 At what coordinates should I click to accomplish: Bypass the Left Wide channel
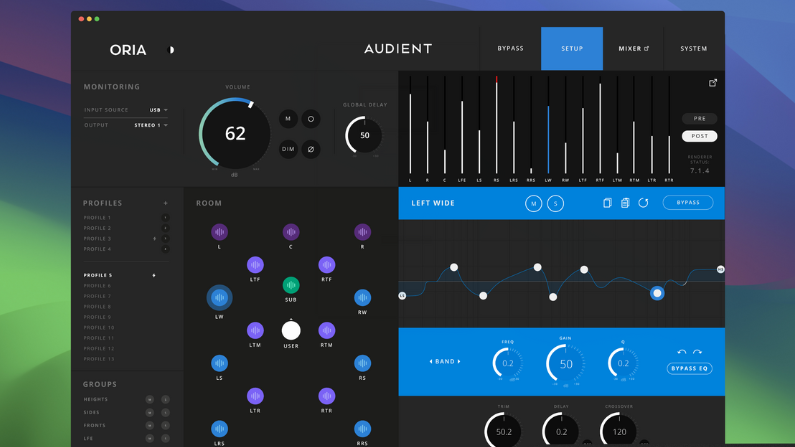pyautogui.click(x=688, y=203)
